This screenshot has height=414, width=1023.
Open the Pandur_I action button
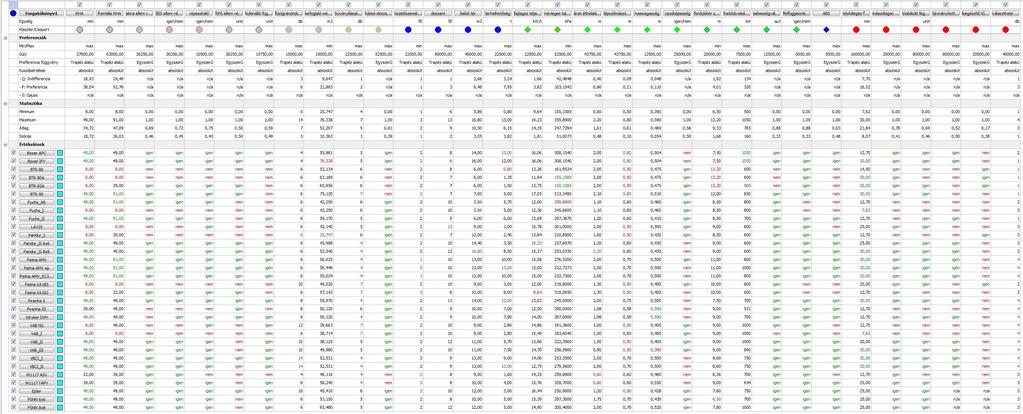(x=37, y=235)
